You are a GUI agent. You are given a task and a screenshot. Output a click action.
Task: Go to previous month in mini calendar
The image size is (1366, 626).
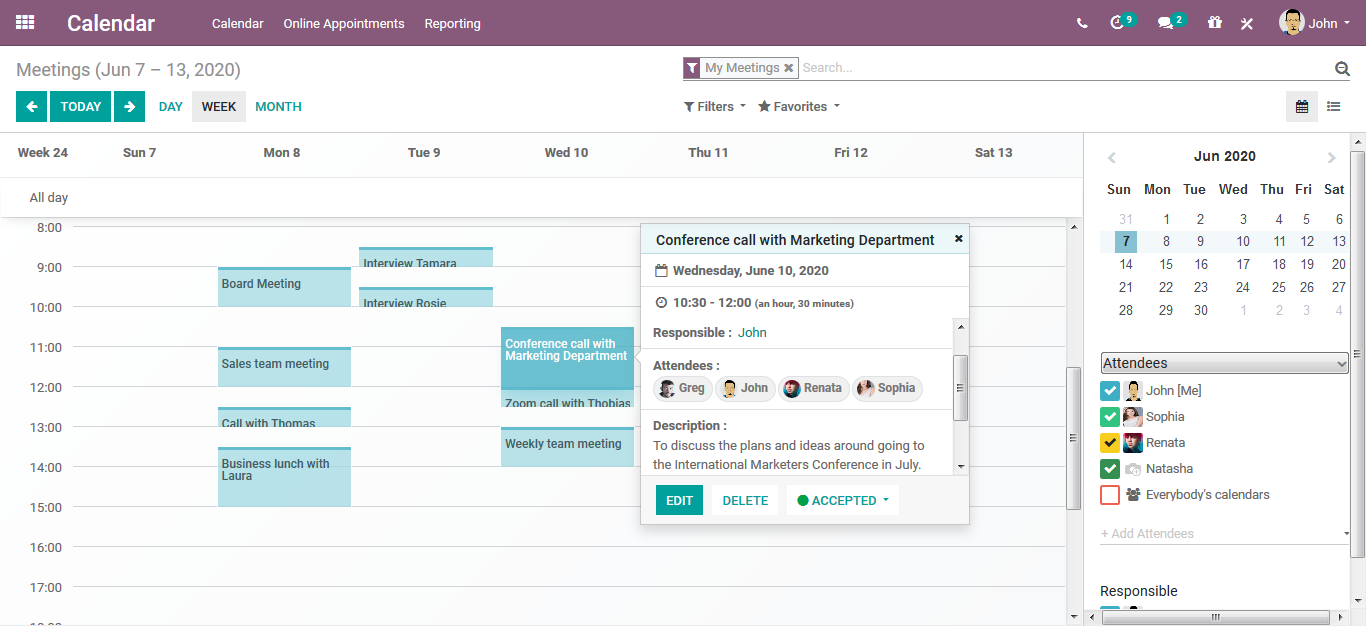pos(1112,157)
